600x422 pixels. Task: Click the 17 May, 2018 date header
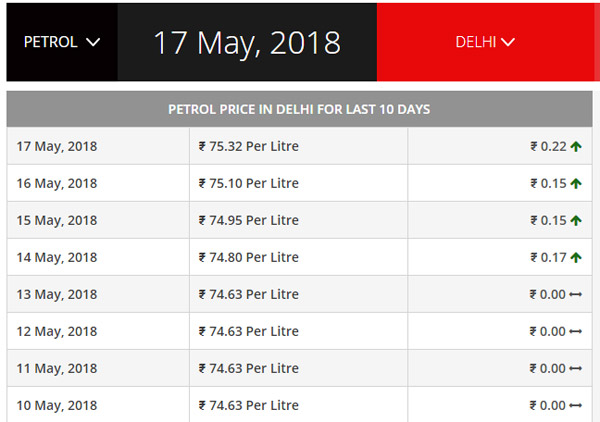(x=247, y=42)
